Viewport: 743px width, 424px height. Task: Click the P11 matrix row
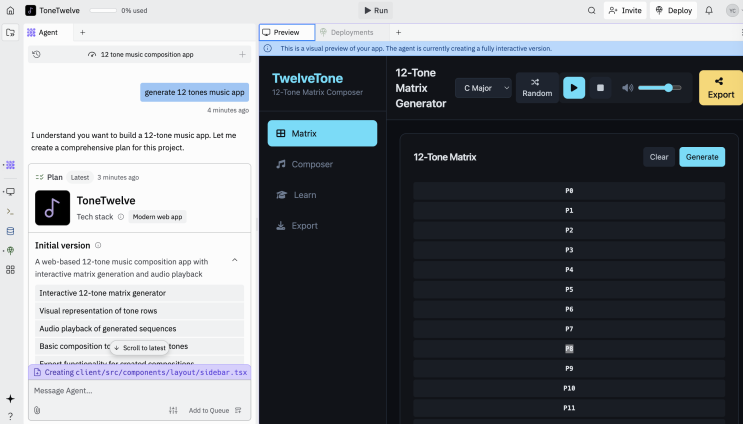coord(569,408)
